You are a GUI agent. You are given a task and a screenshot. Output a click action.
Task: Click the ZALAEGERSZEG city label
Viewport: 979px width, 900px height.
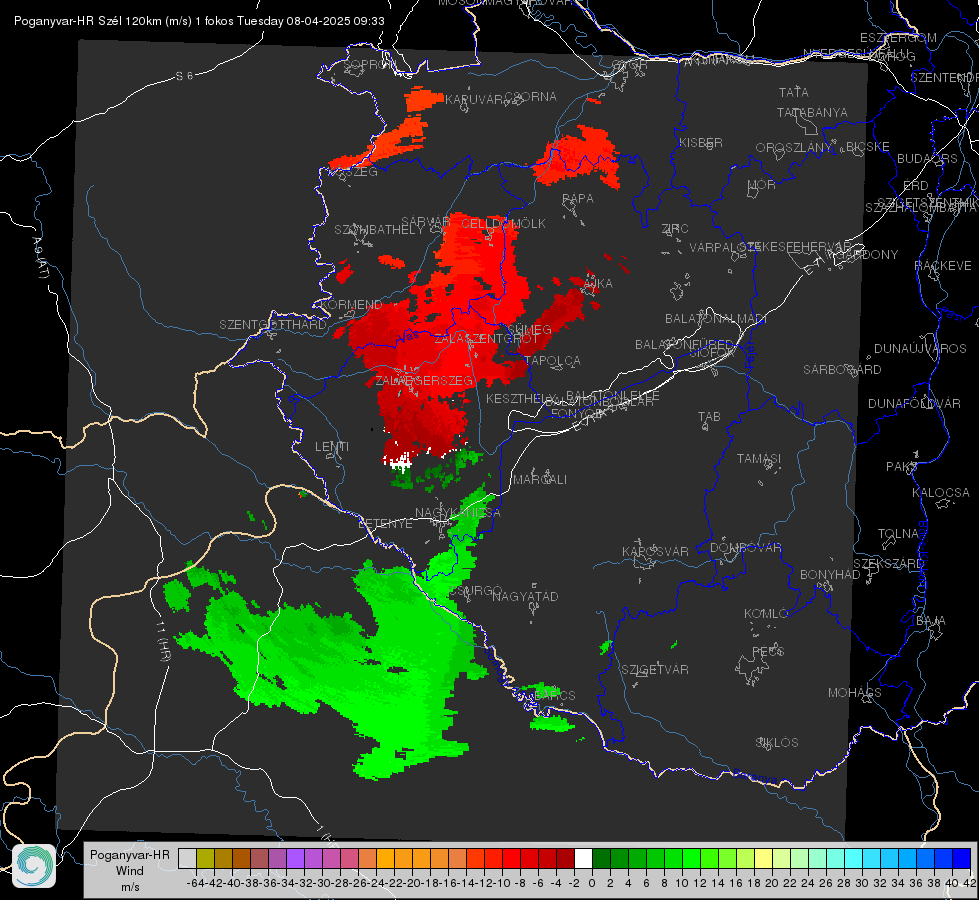coord(424,380)
